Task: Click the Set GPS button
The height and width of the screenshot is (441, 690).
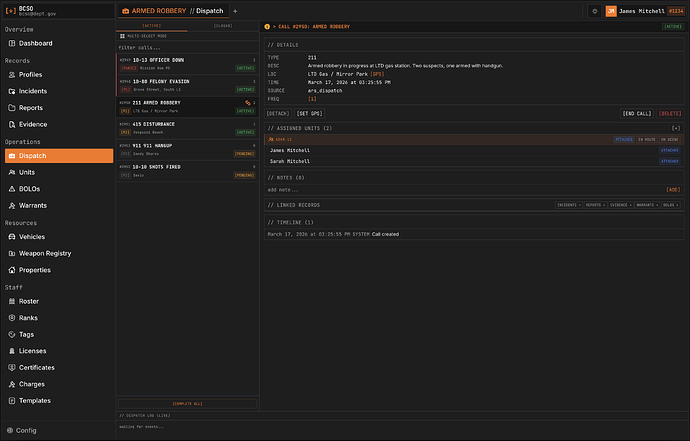Action: [x=309, y=114]
